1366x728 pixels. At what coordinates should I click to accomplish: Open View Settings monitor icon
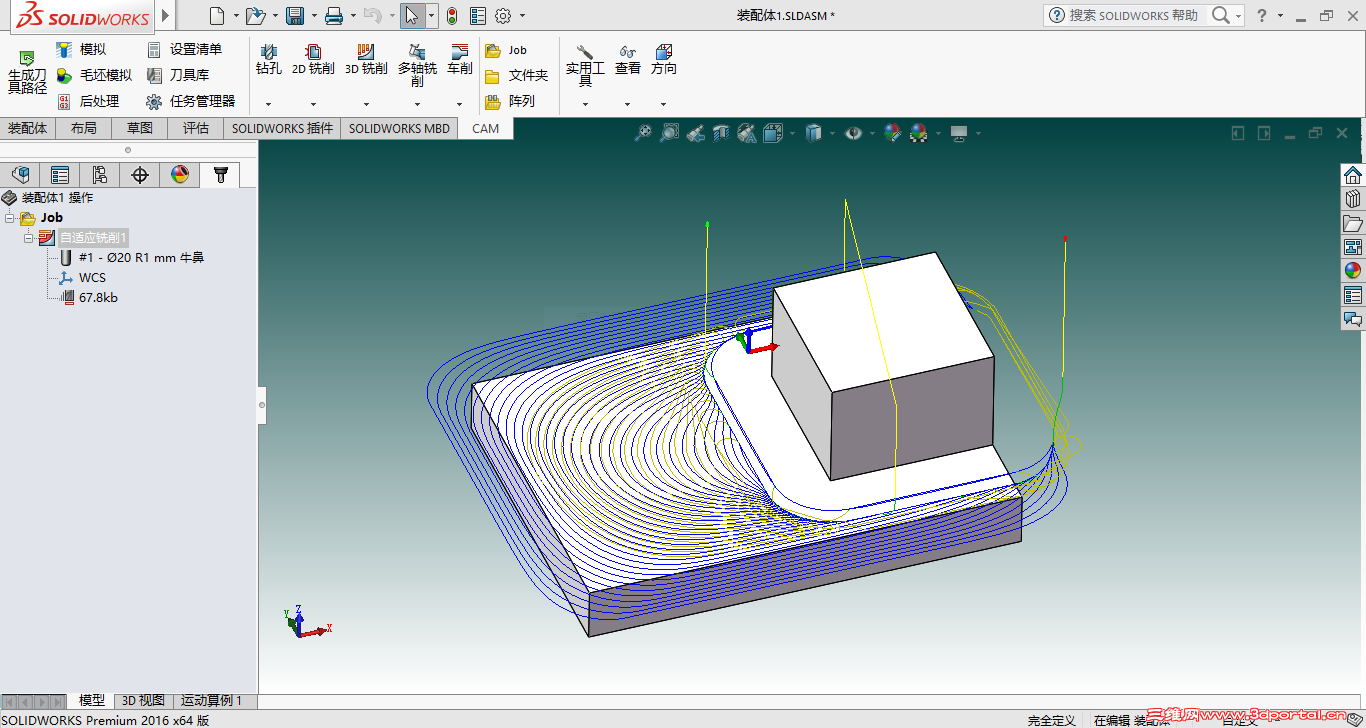(959, 133)
